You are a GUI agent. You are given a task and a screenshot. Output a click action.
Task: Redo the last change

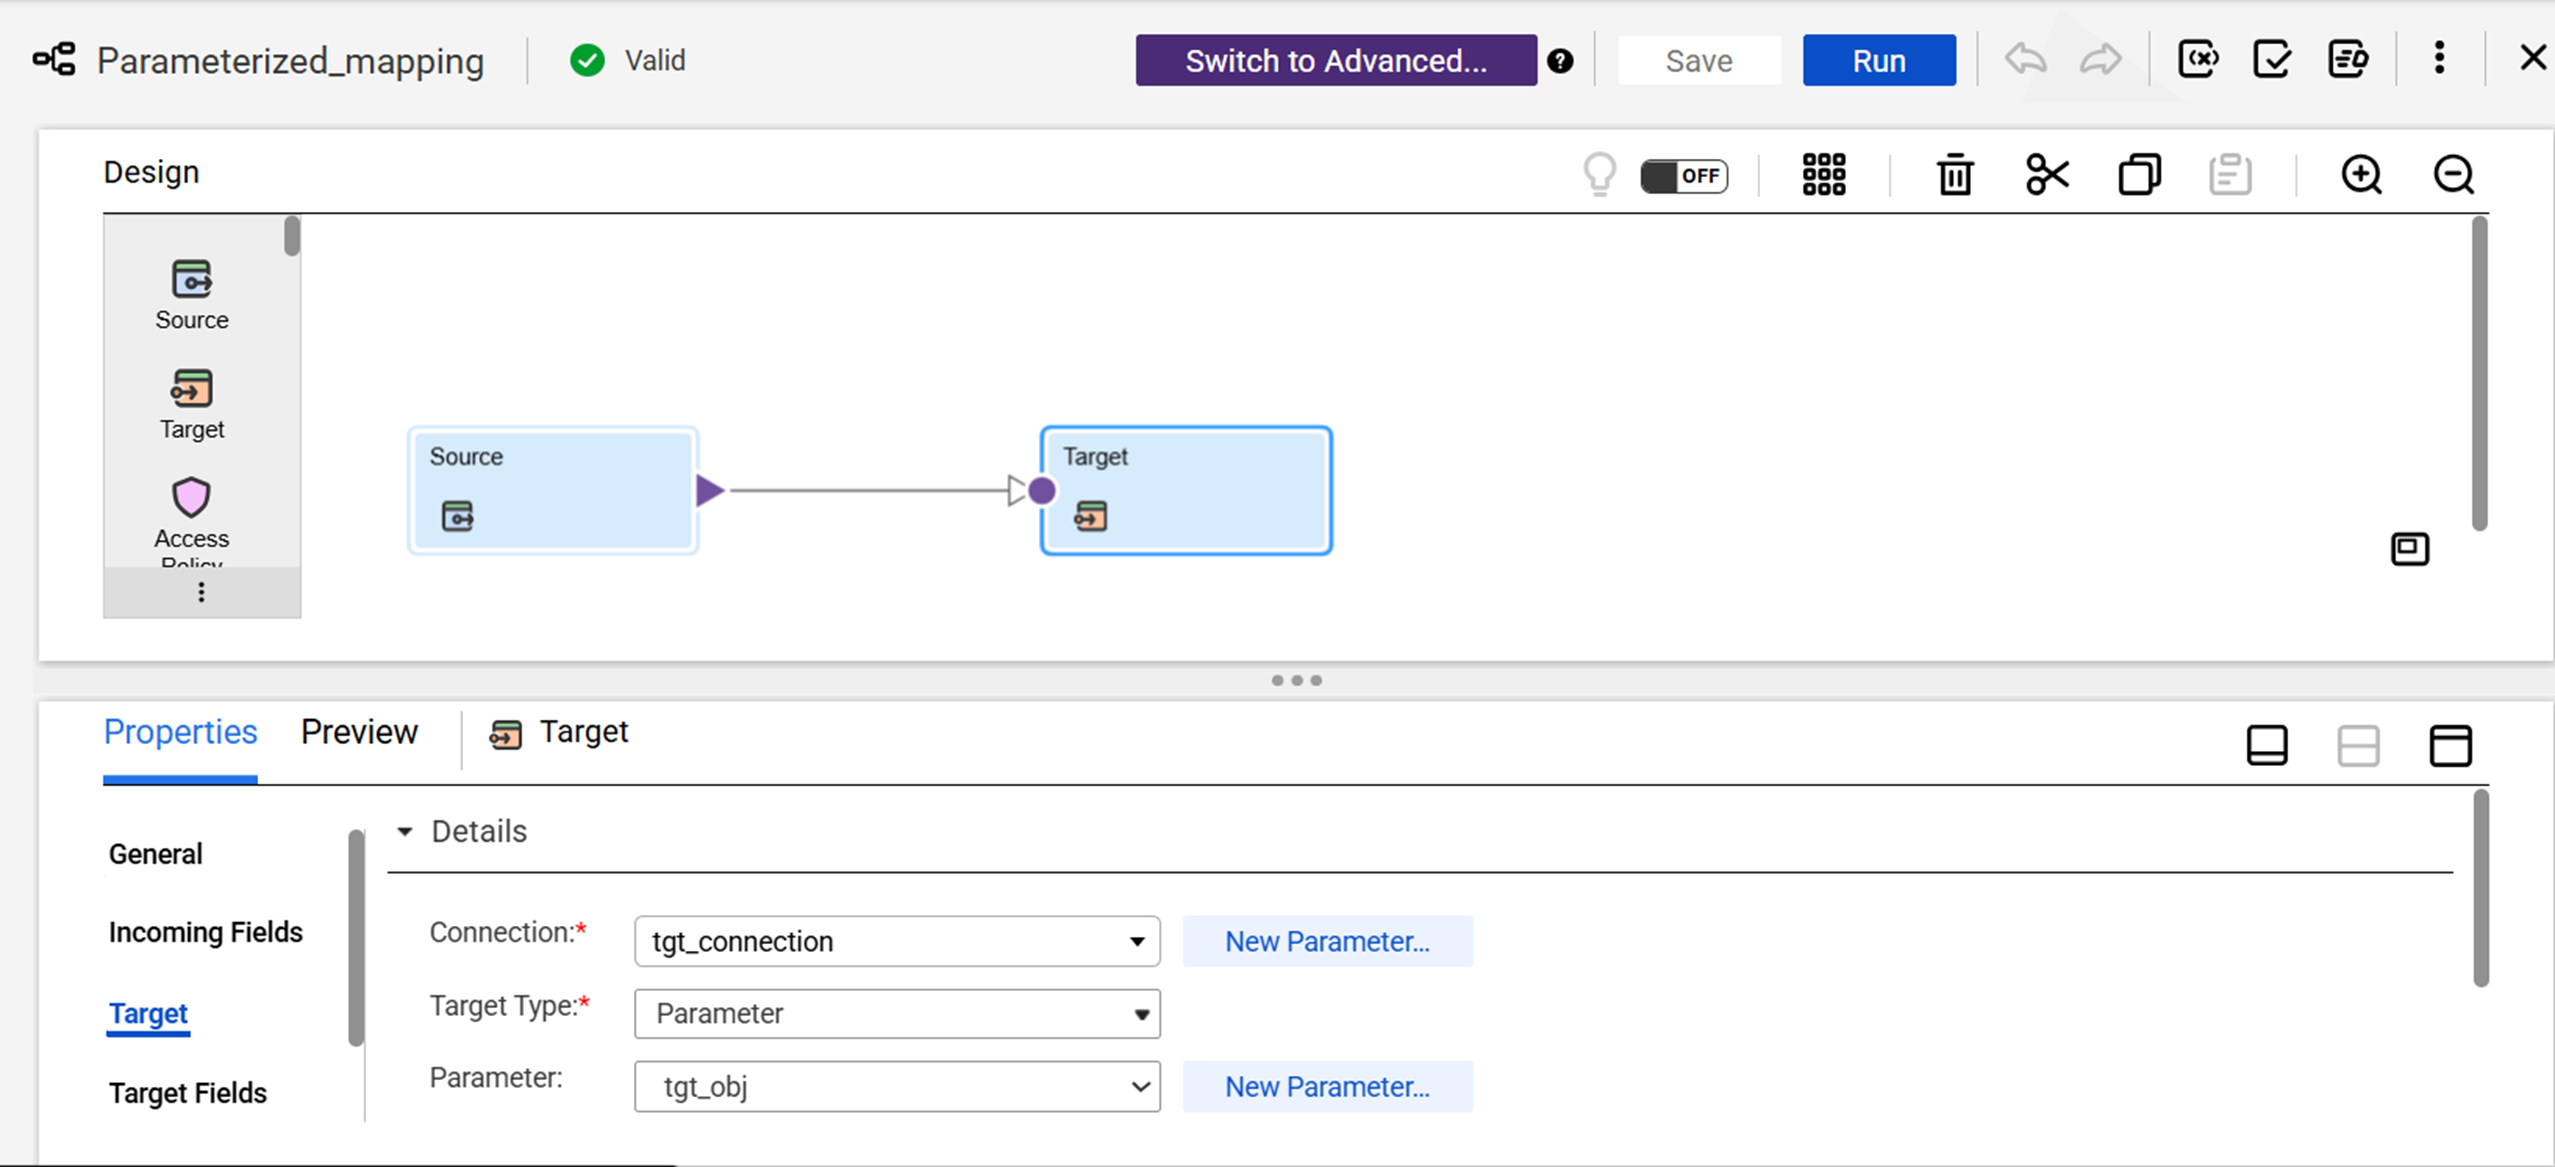2100,60
